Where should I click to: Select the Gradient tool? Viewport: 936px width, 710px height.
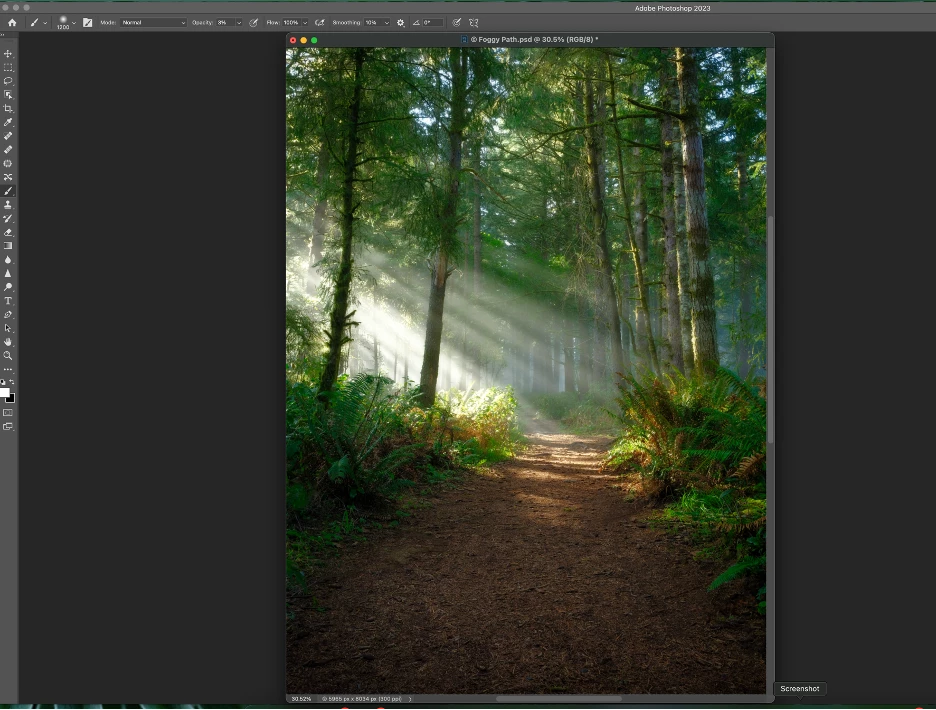(x=8, y=246)
